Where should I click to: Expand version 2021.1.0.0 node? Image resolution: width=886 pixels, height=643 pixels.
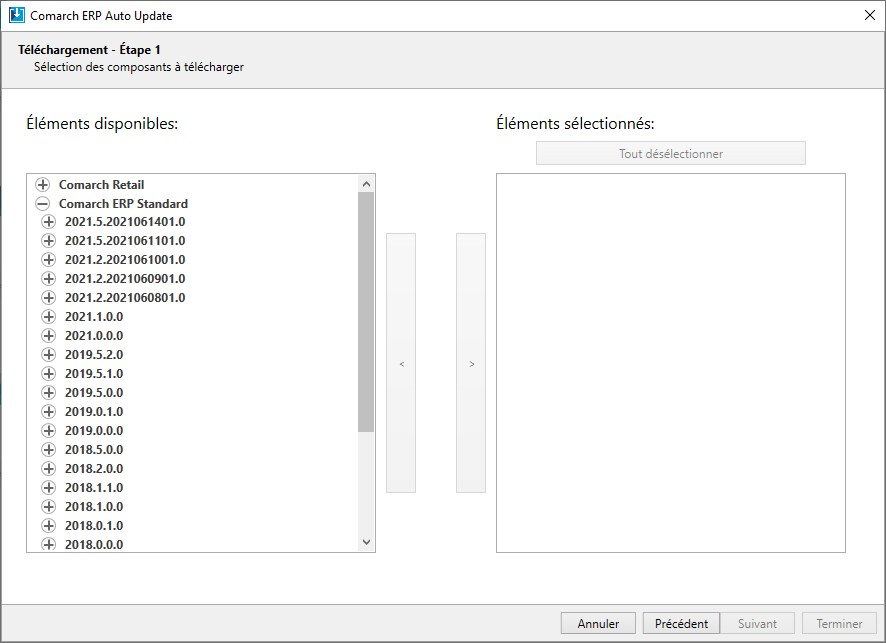(x=49, y=317)
